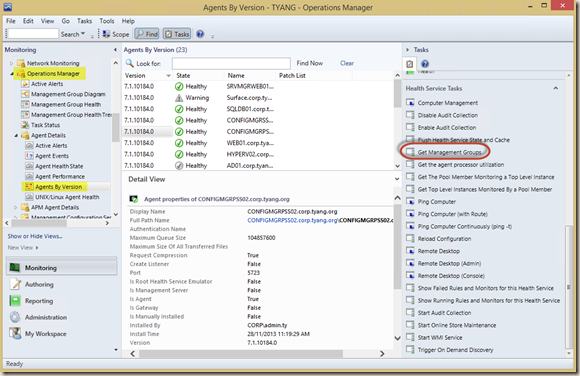Toggle the Tasks toolbar button
580x376 pixels.
tap(177, 34)
